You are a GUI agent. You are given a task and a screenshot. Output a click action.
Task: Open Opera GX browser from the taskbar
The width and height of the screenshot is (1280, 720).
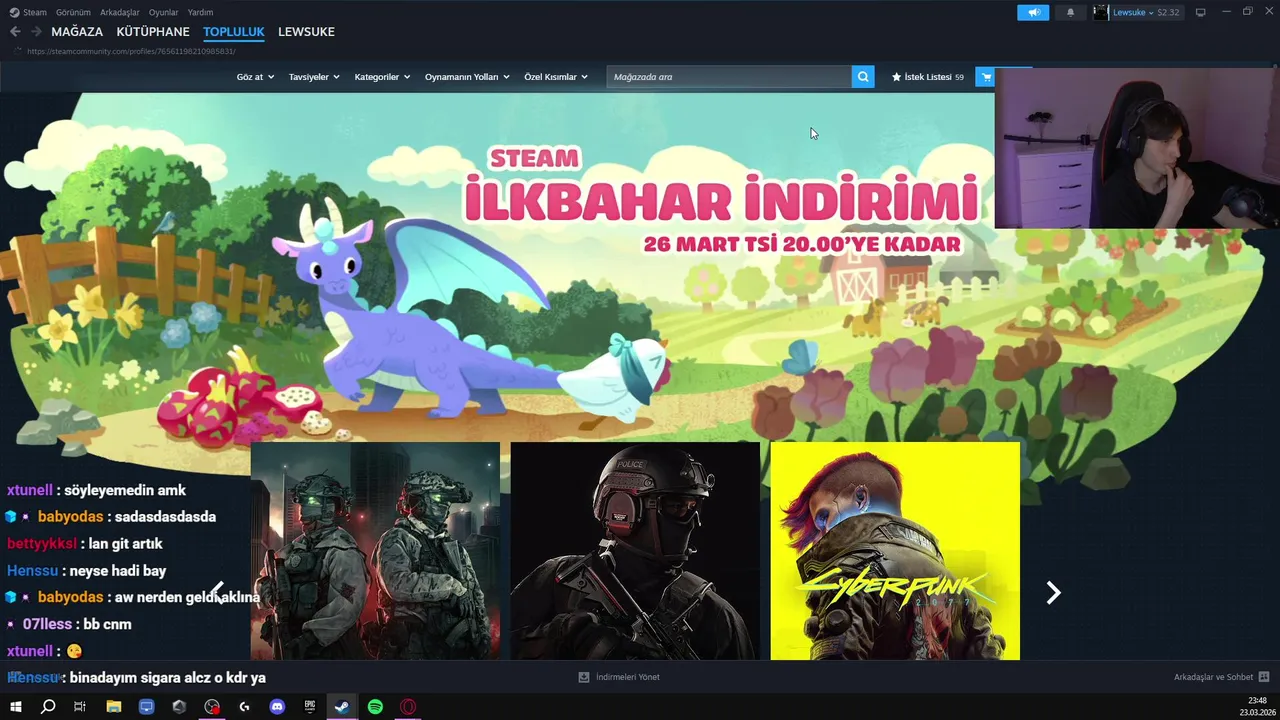pyautogui.click(x=408, y=706)
